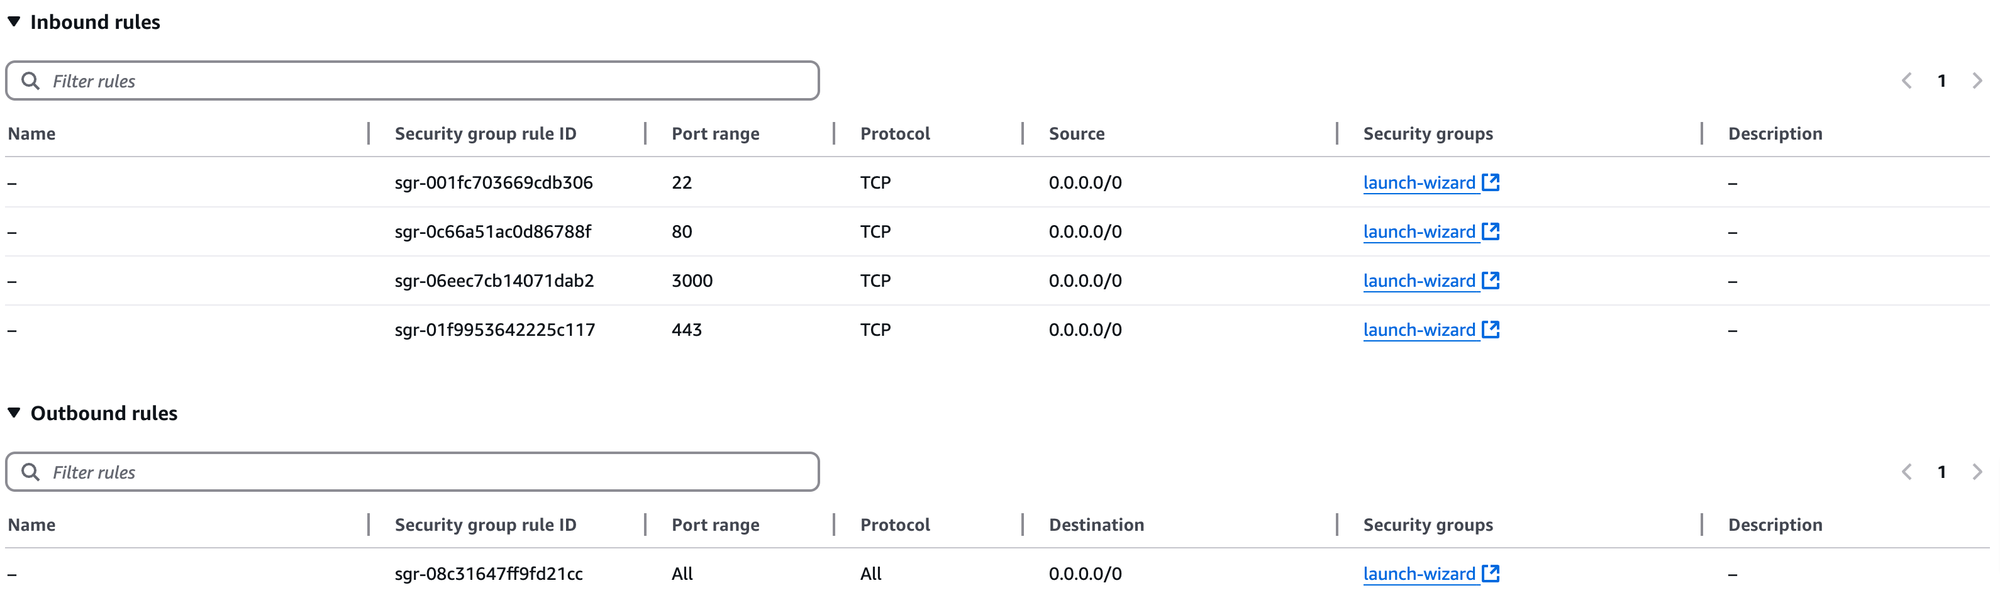Click the outbound Destination column header
This screenshot has height=605, width=2000.
coord(1096,525)
